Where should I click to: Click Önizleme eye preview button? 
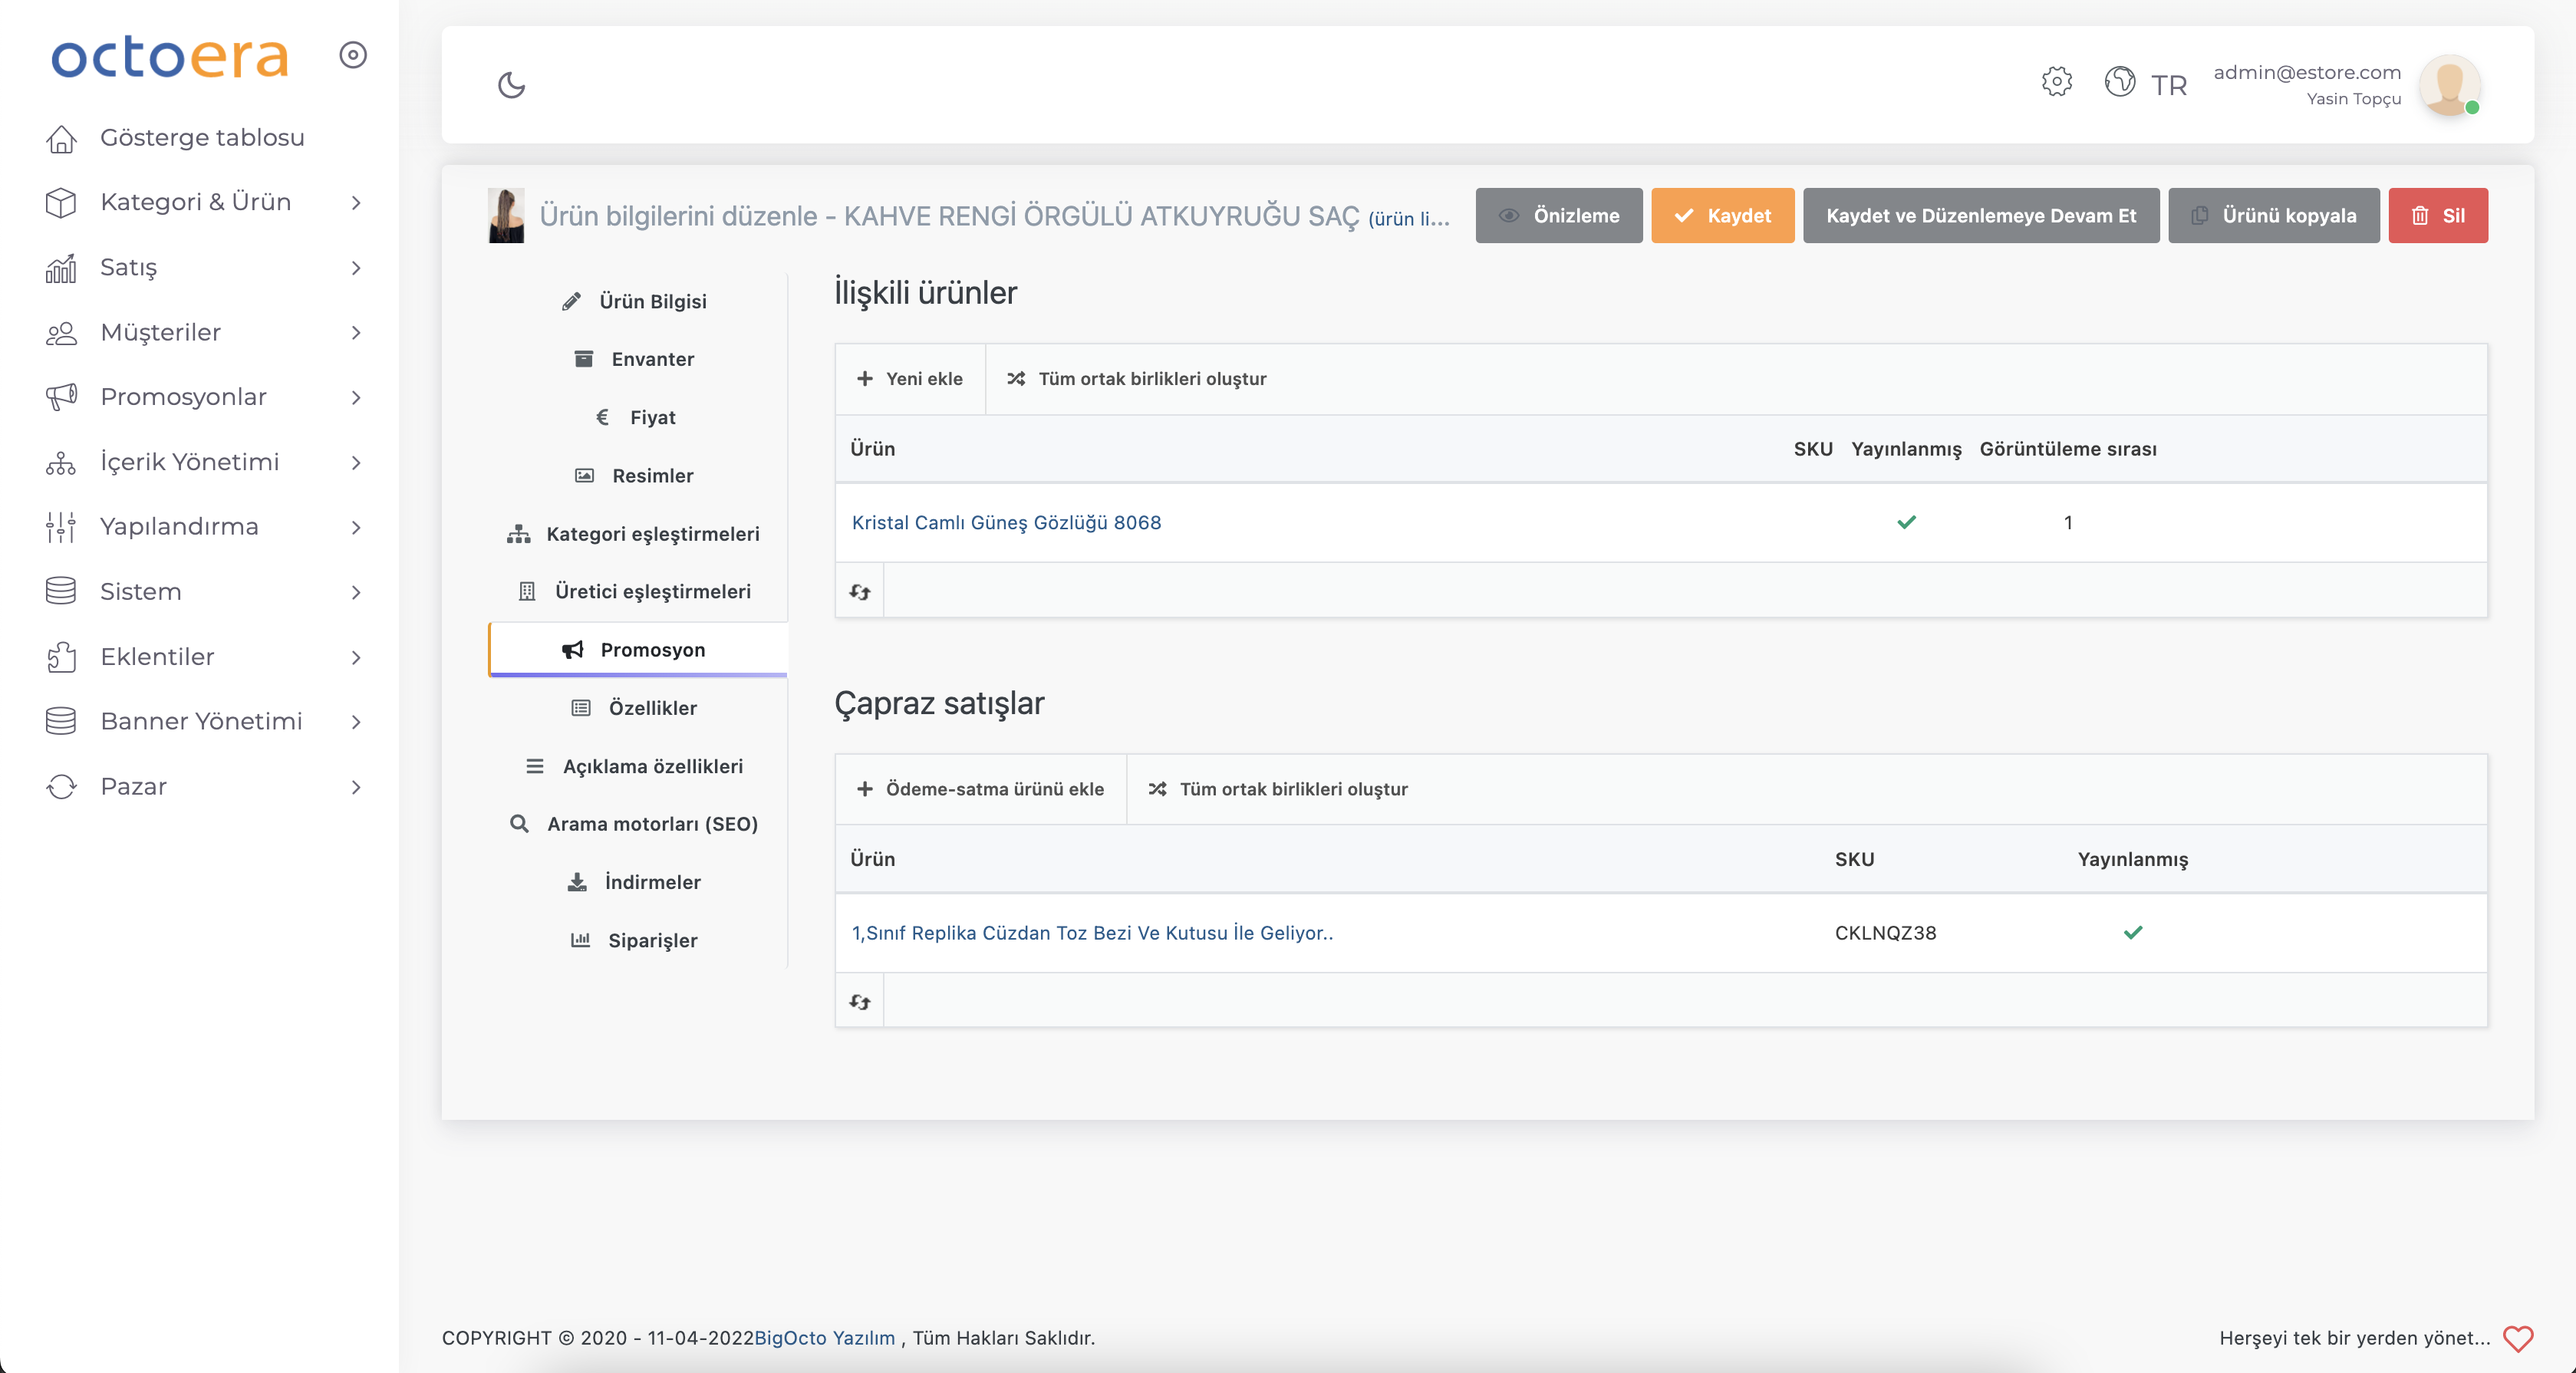point(1558,216)
